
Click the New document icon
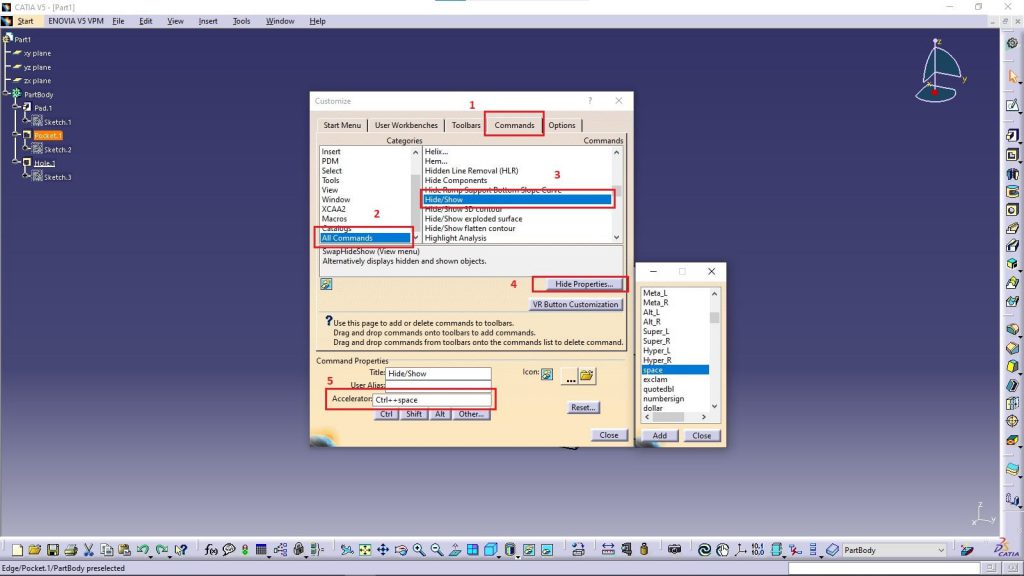(x=18, y=550)
